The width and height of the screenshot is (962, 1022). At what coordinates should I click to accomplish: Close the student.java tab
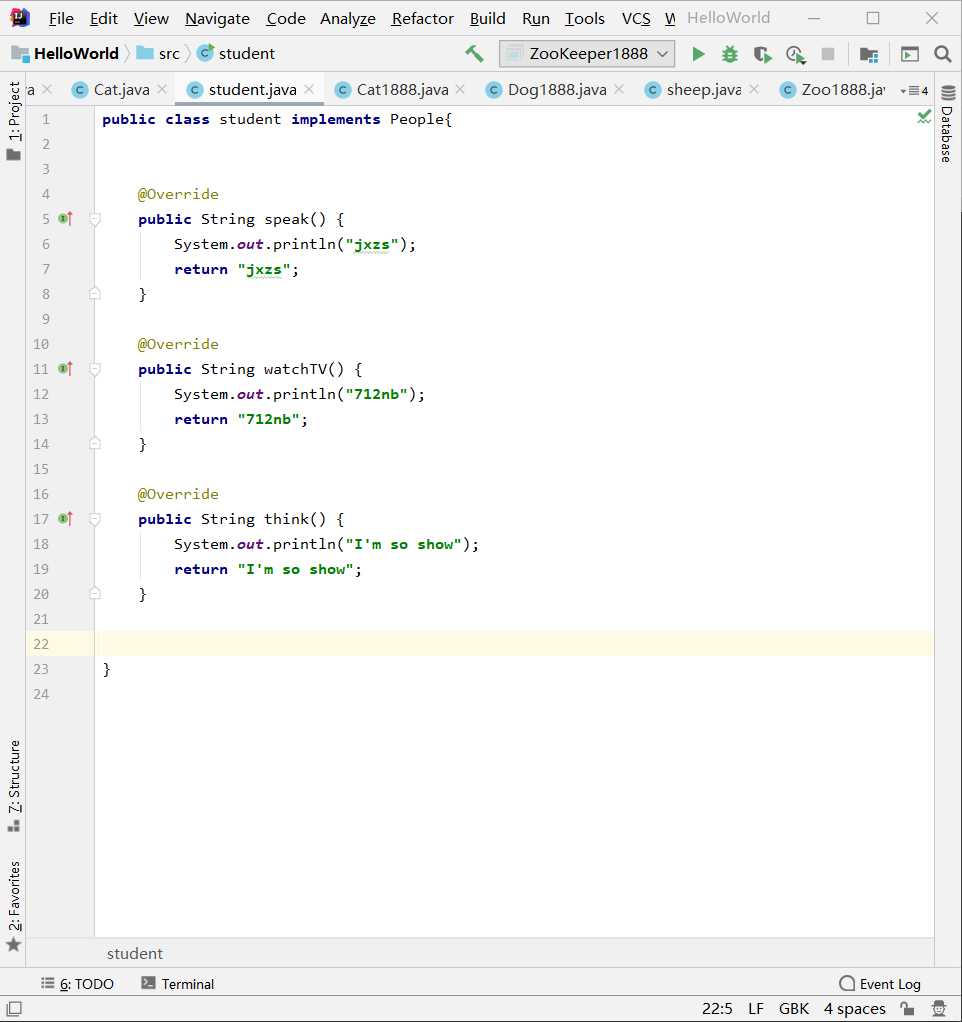309,89
